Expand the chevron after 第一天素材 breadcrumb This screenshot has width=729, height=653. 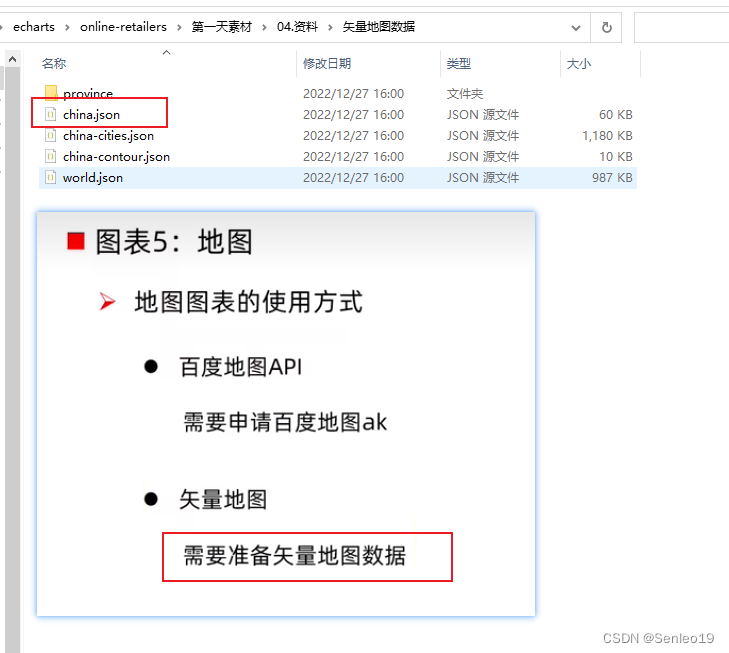pyautogui.click(x=264, y=27)
